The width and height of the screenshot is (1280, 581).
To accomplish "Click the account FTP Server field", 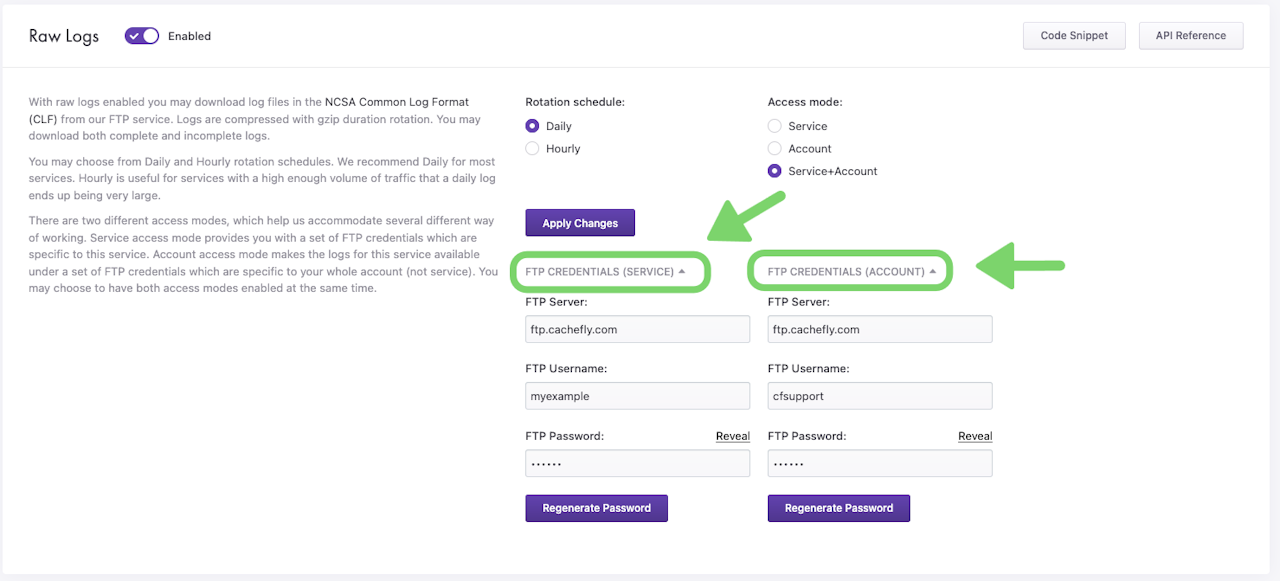I will click(x=879, y=330).
